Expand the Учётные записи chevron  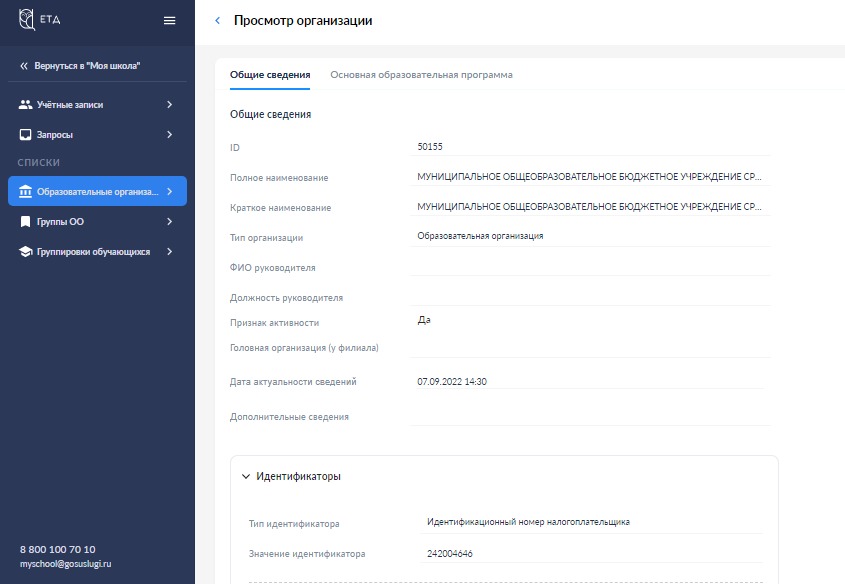[x=170, y=105]
